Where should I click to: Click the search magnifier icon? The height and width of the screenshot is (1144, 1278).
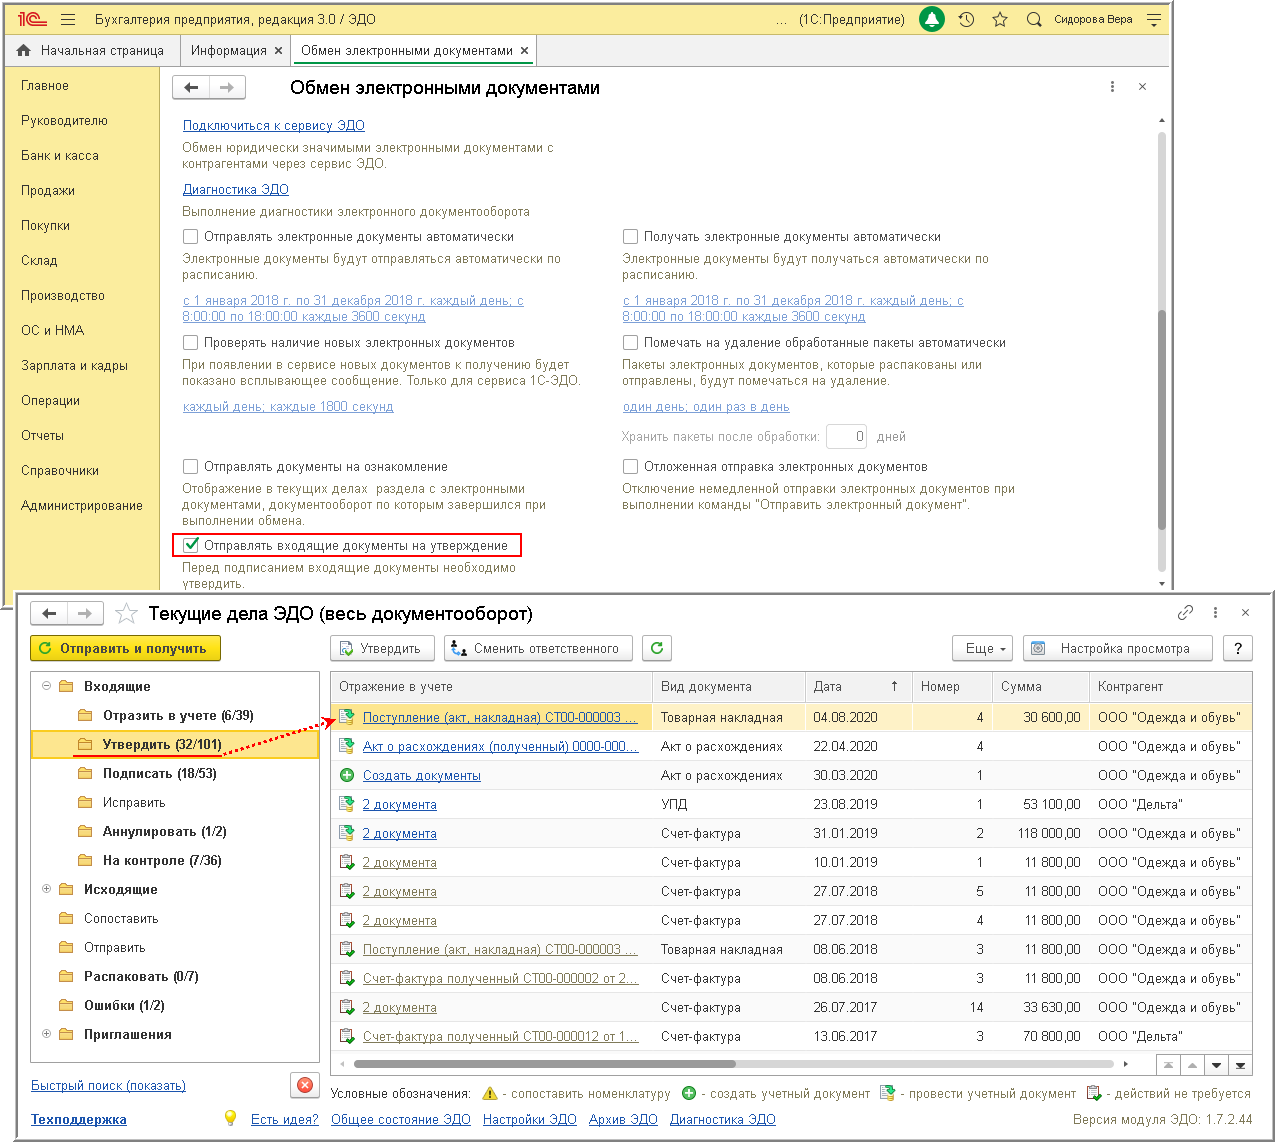click(x=1034, y=19)
